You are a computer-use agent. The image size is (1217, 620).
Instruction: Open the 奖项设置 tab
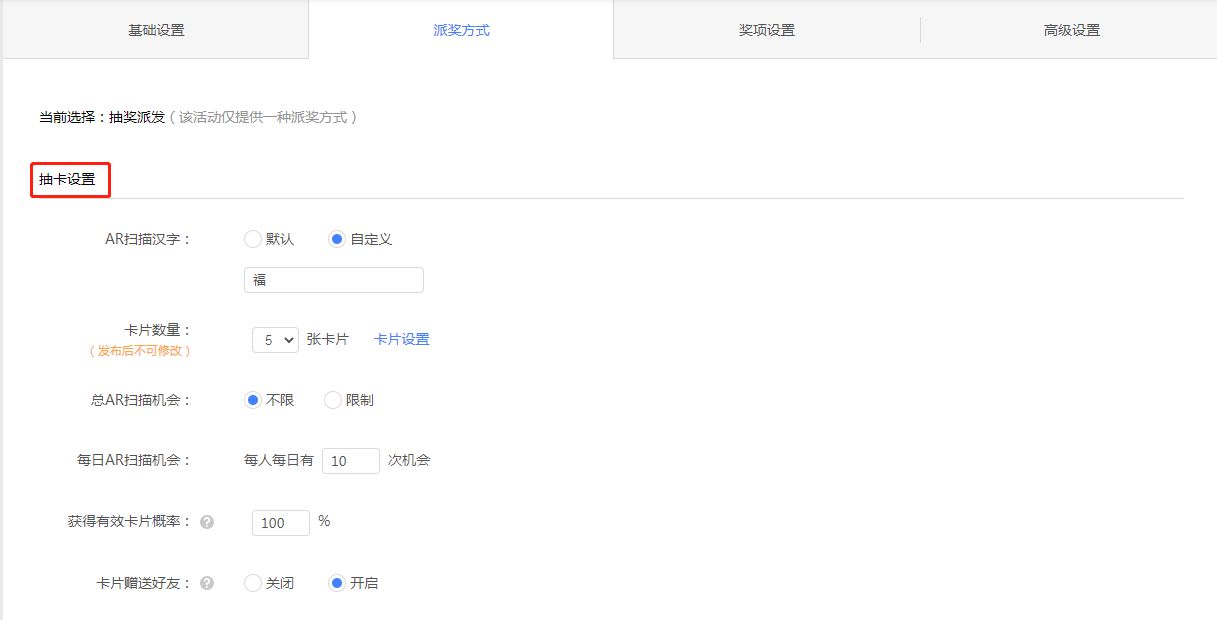click(x=767, y=30)
